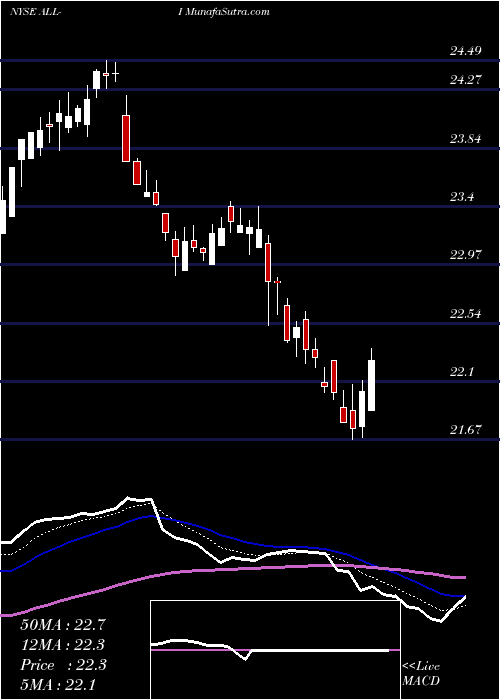Viewport: 500px width, 700px height.
Task: Click the 22.1 price level label
Action: click(462, 372)
